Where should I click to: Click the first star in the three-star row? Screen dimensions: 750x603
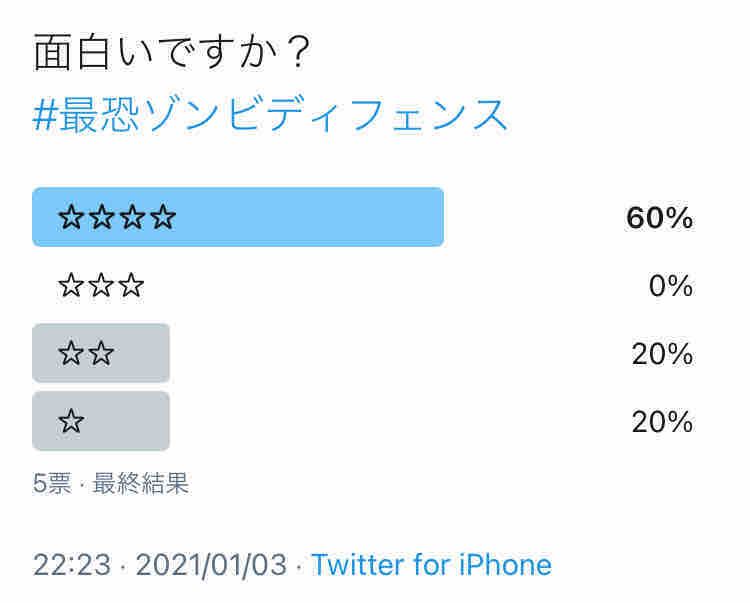coord(71,287)
